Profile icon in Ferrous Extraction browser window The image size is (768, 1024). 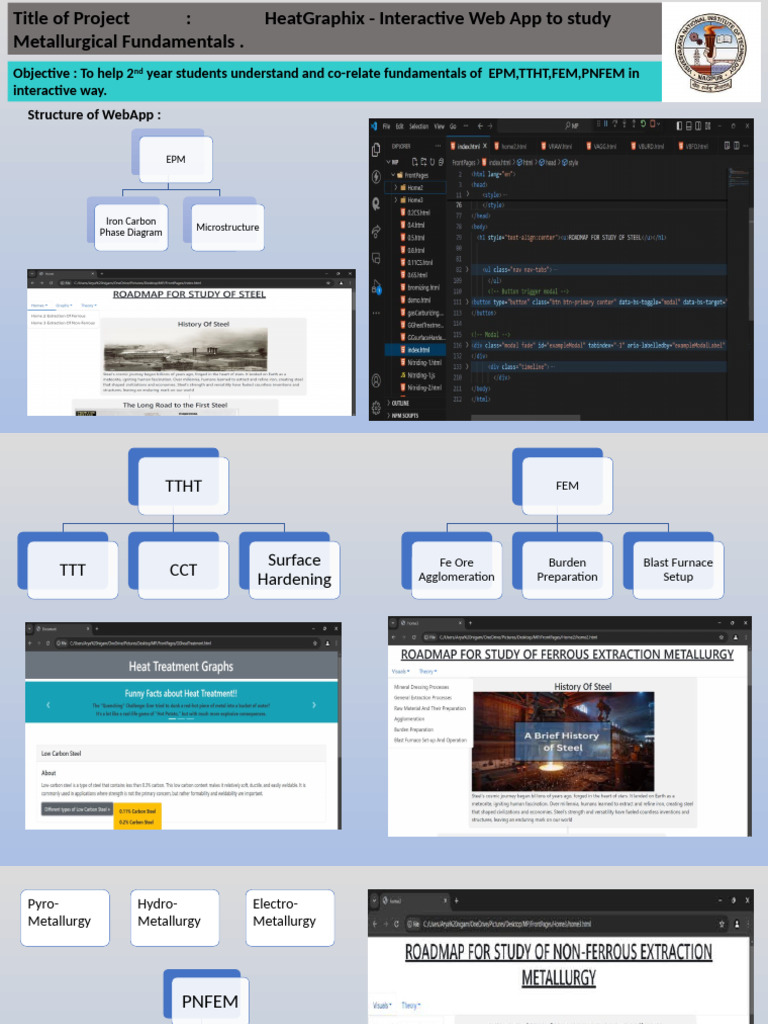735,637
